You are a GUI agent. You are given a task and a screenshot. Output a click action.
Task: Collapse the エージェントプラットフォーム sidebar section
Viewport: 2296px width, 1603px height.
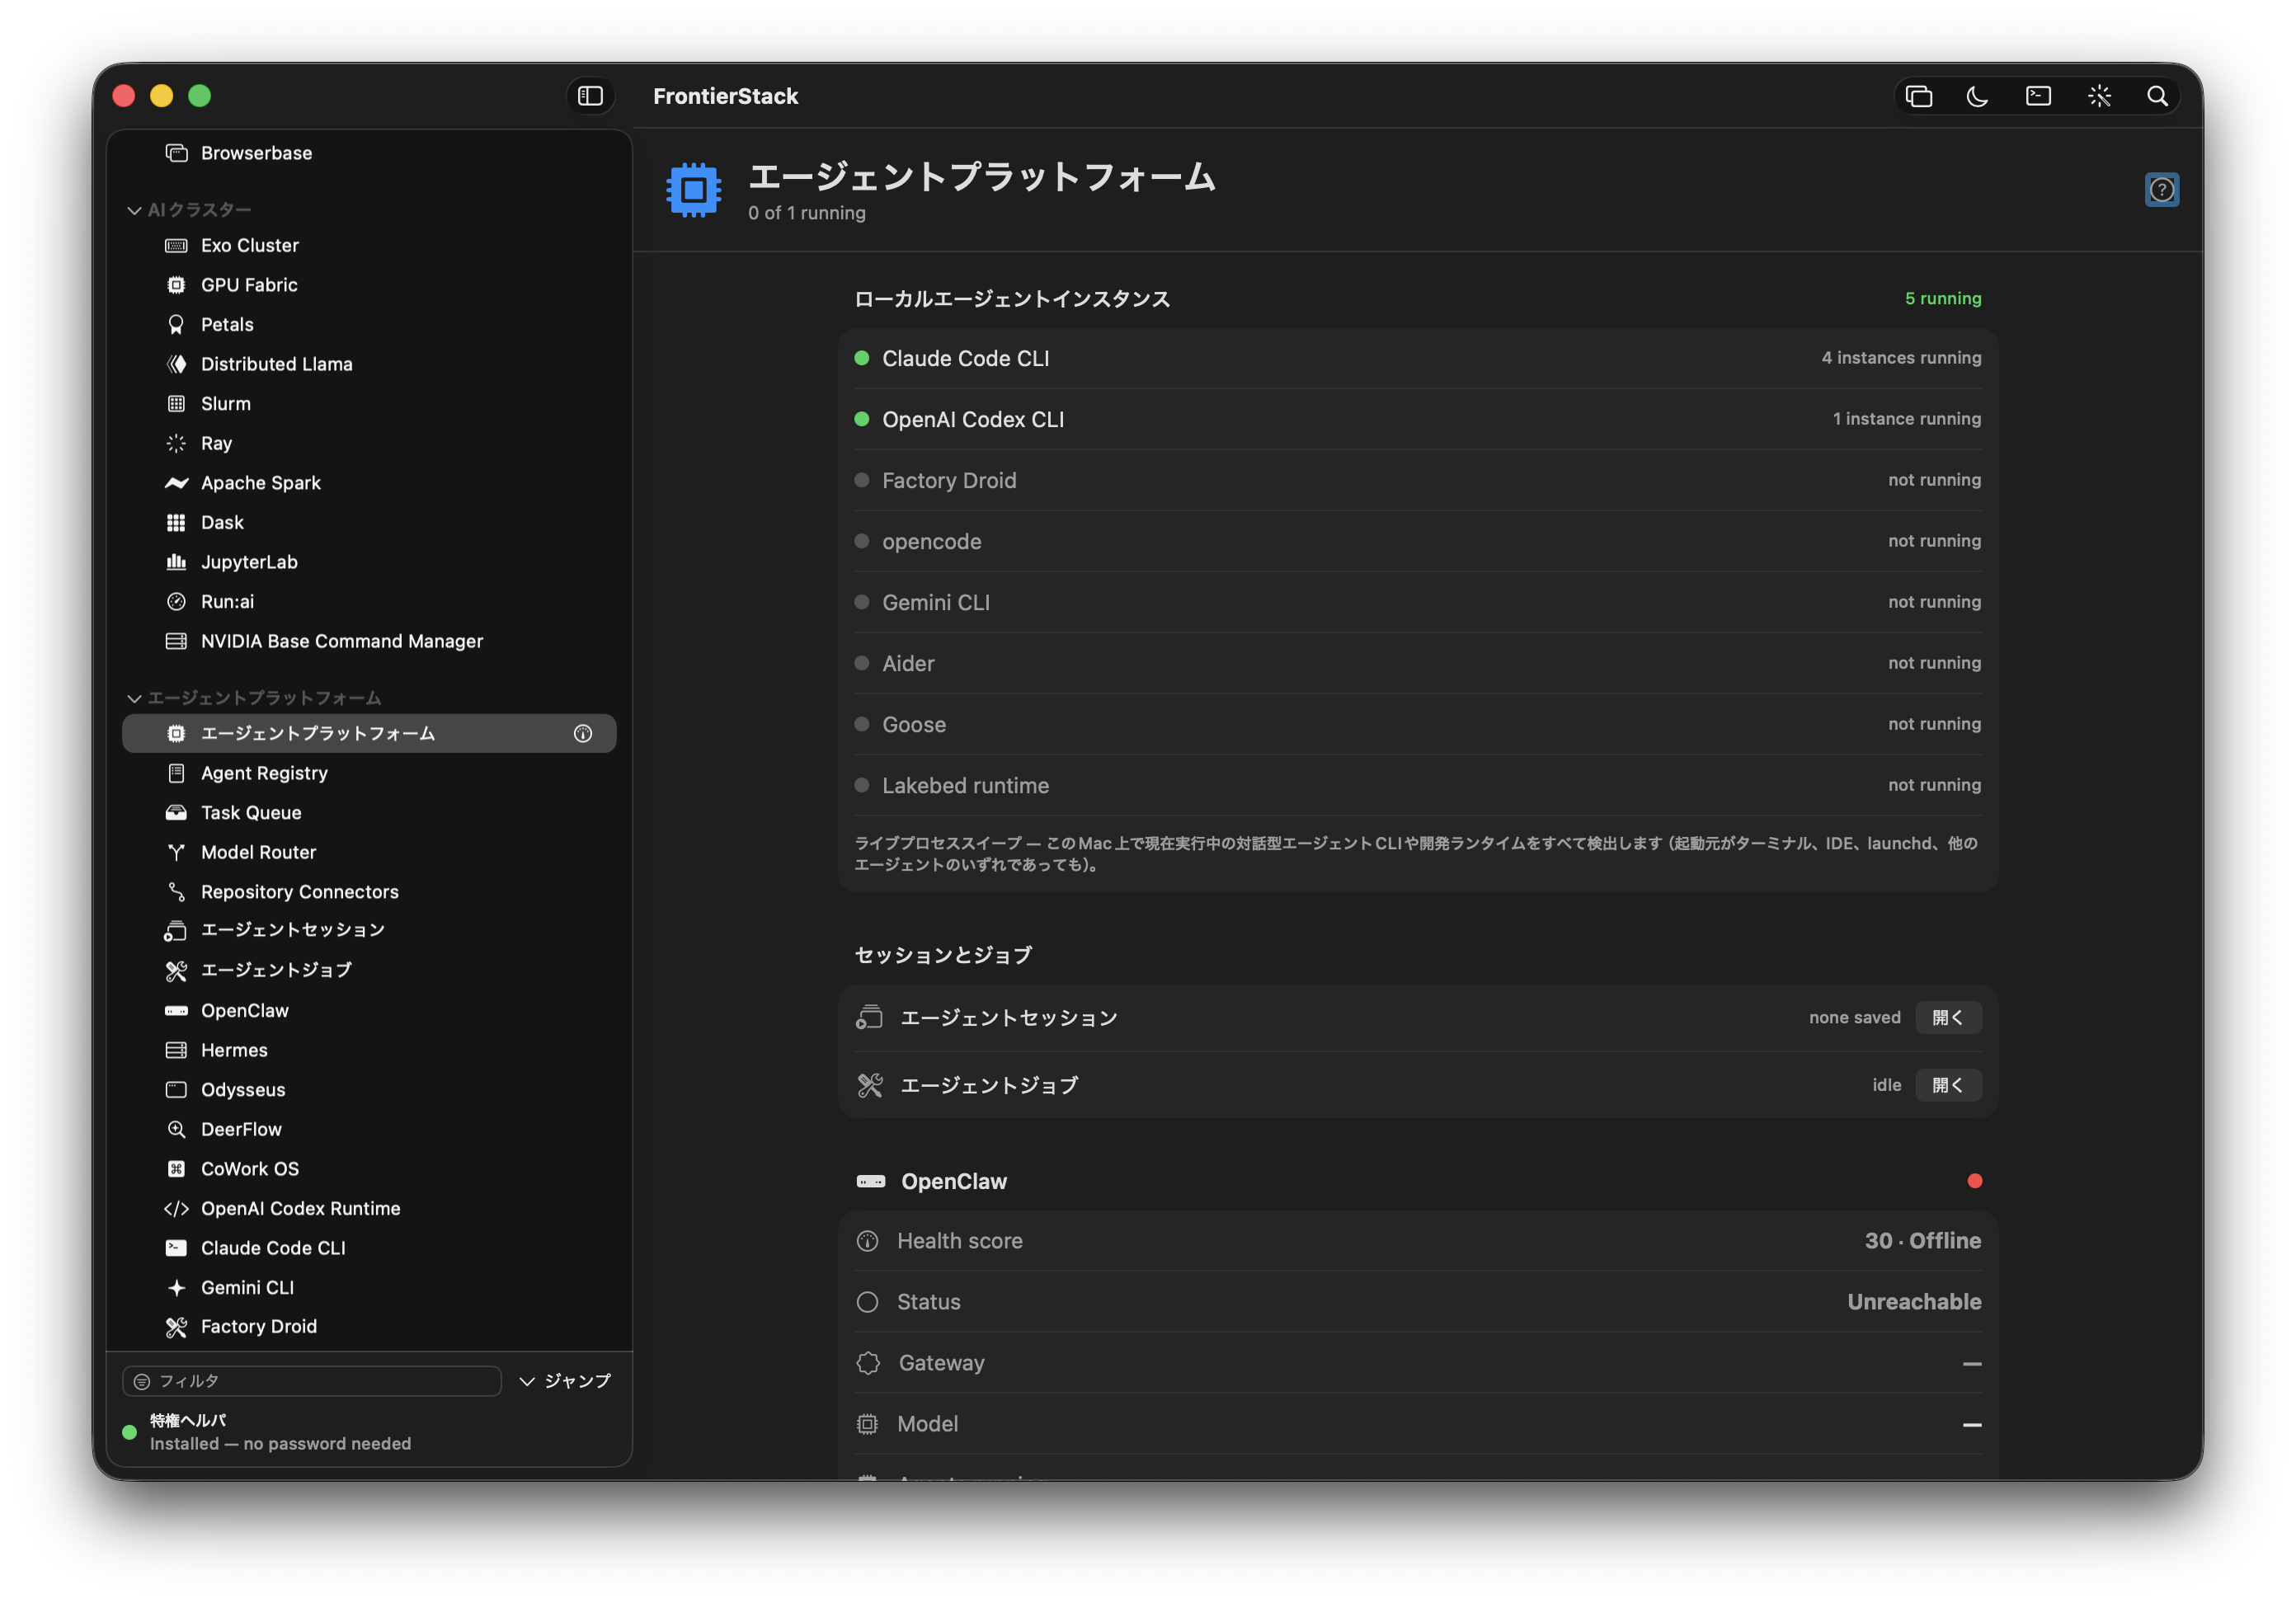click(134, 698)
